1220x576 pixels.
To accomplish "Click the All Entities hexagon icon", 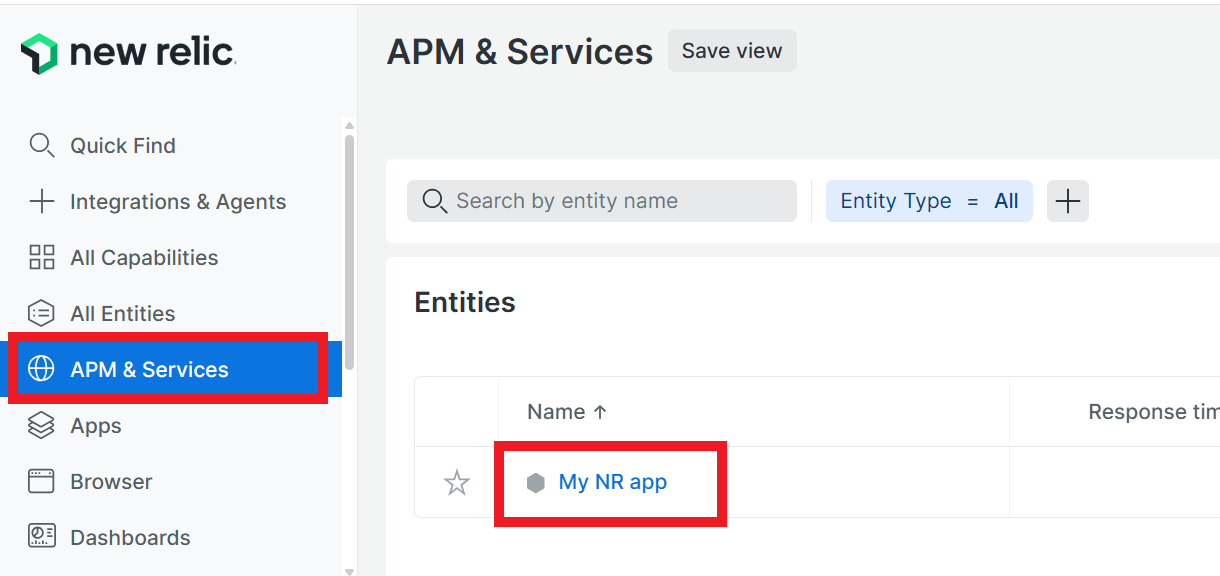I will click(x=41, y=313).
